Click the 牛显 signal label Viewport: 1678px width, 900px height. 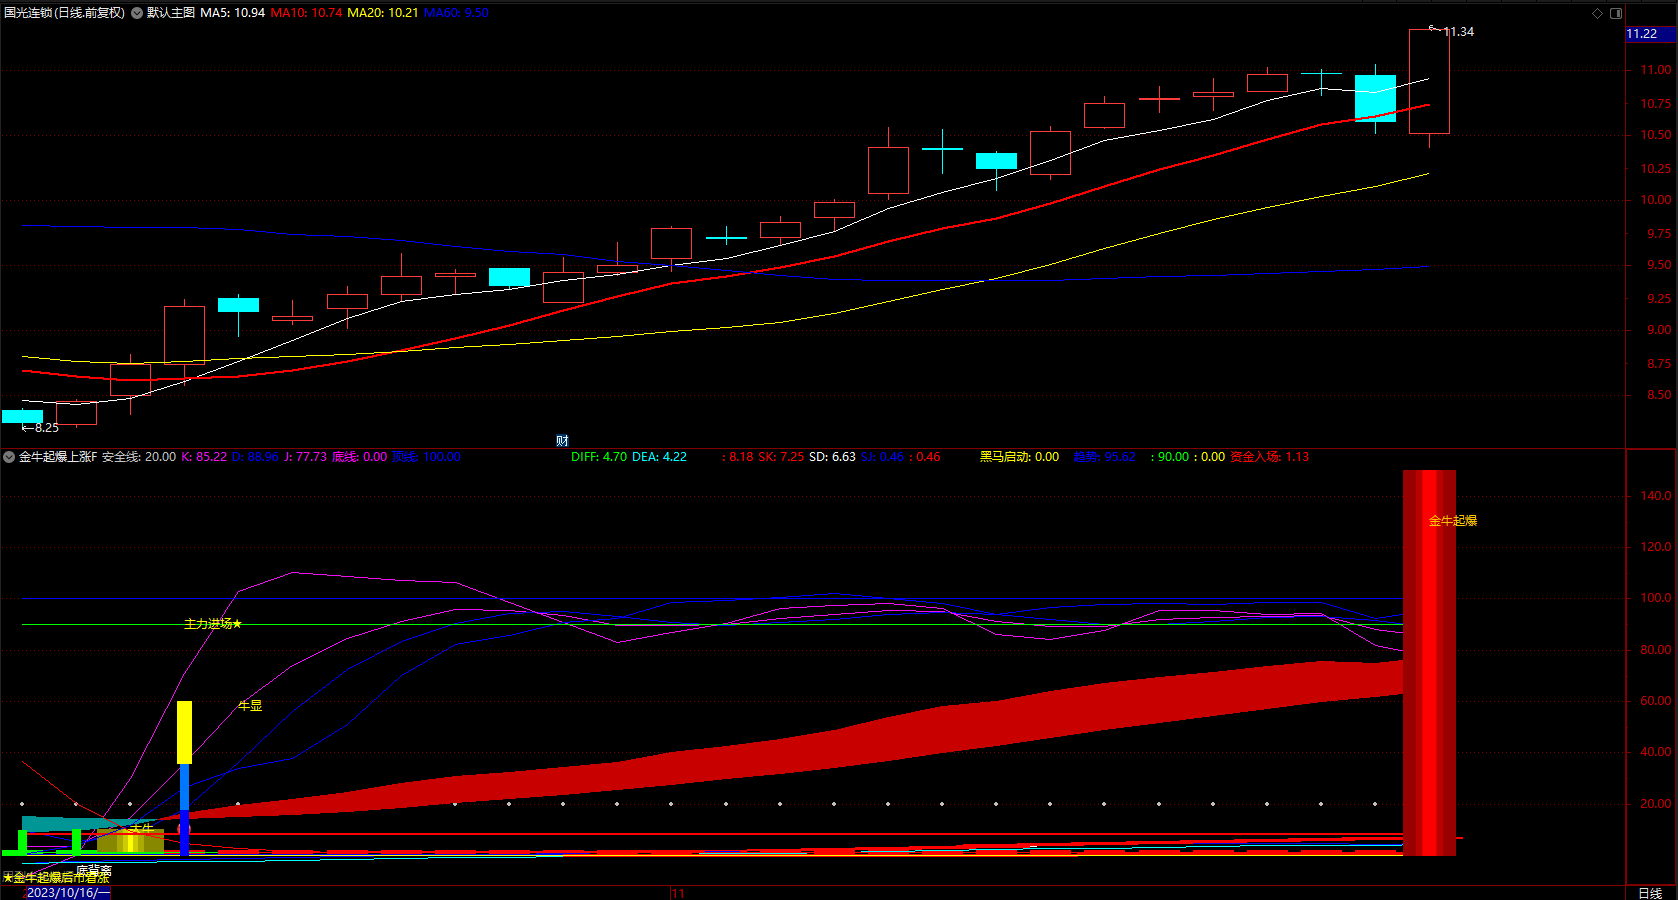[250, 706]
